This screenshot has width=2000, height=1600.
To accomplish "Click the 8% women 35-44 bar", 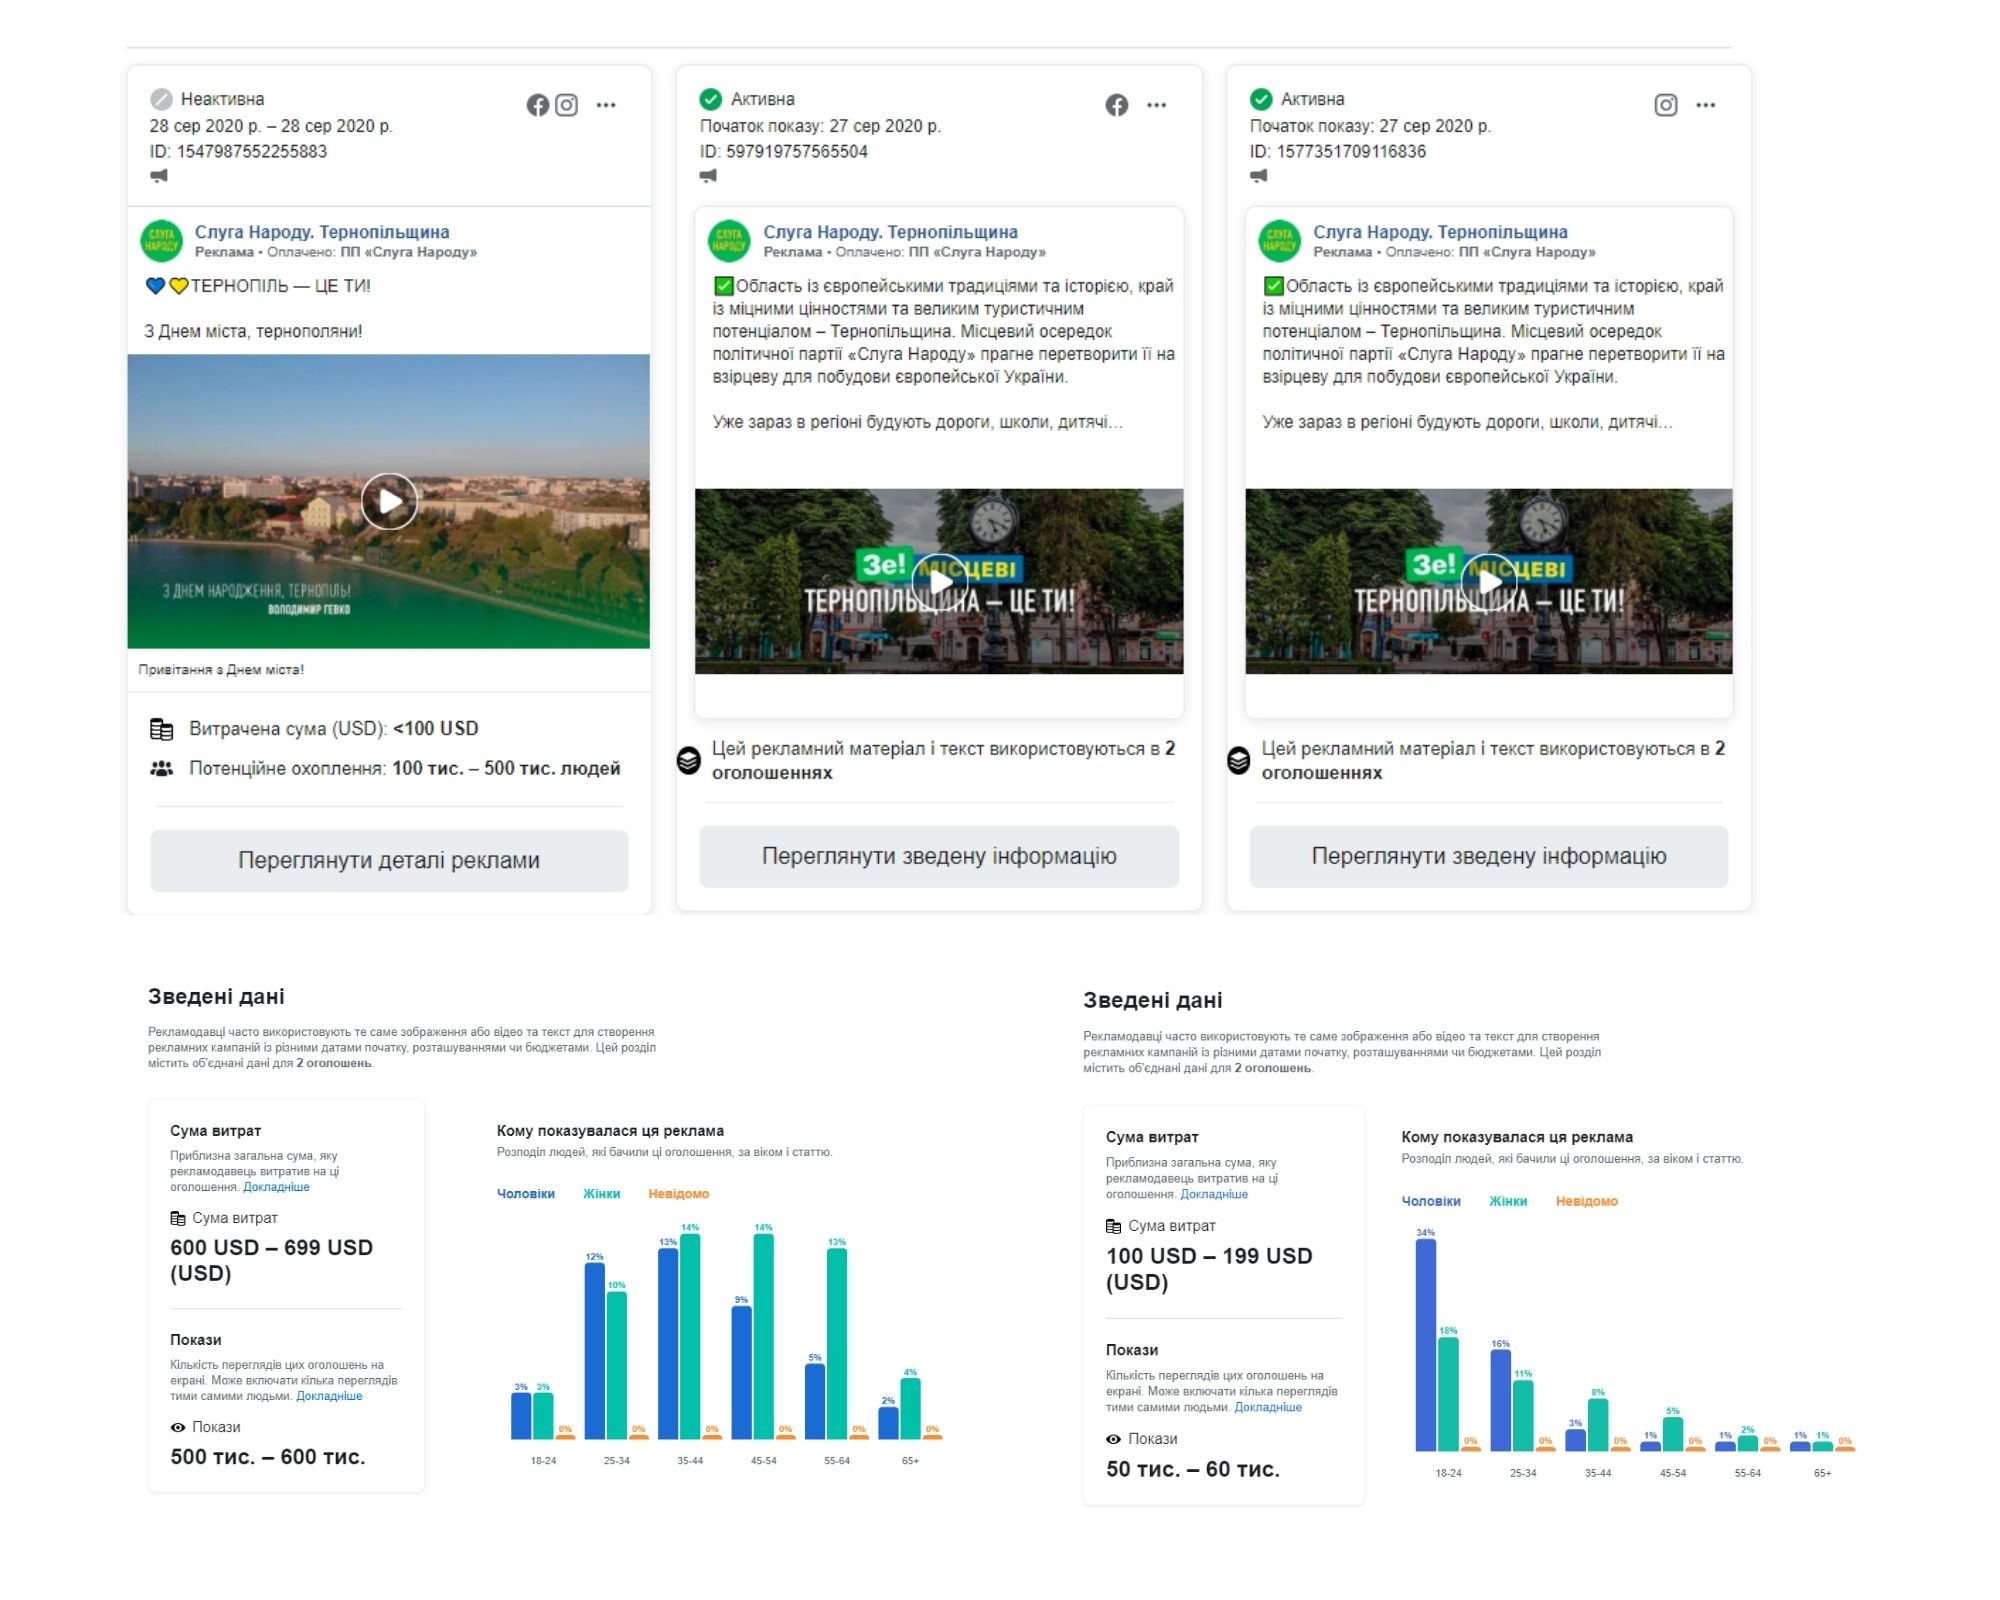I will [1598, 1425].
